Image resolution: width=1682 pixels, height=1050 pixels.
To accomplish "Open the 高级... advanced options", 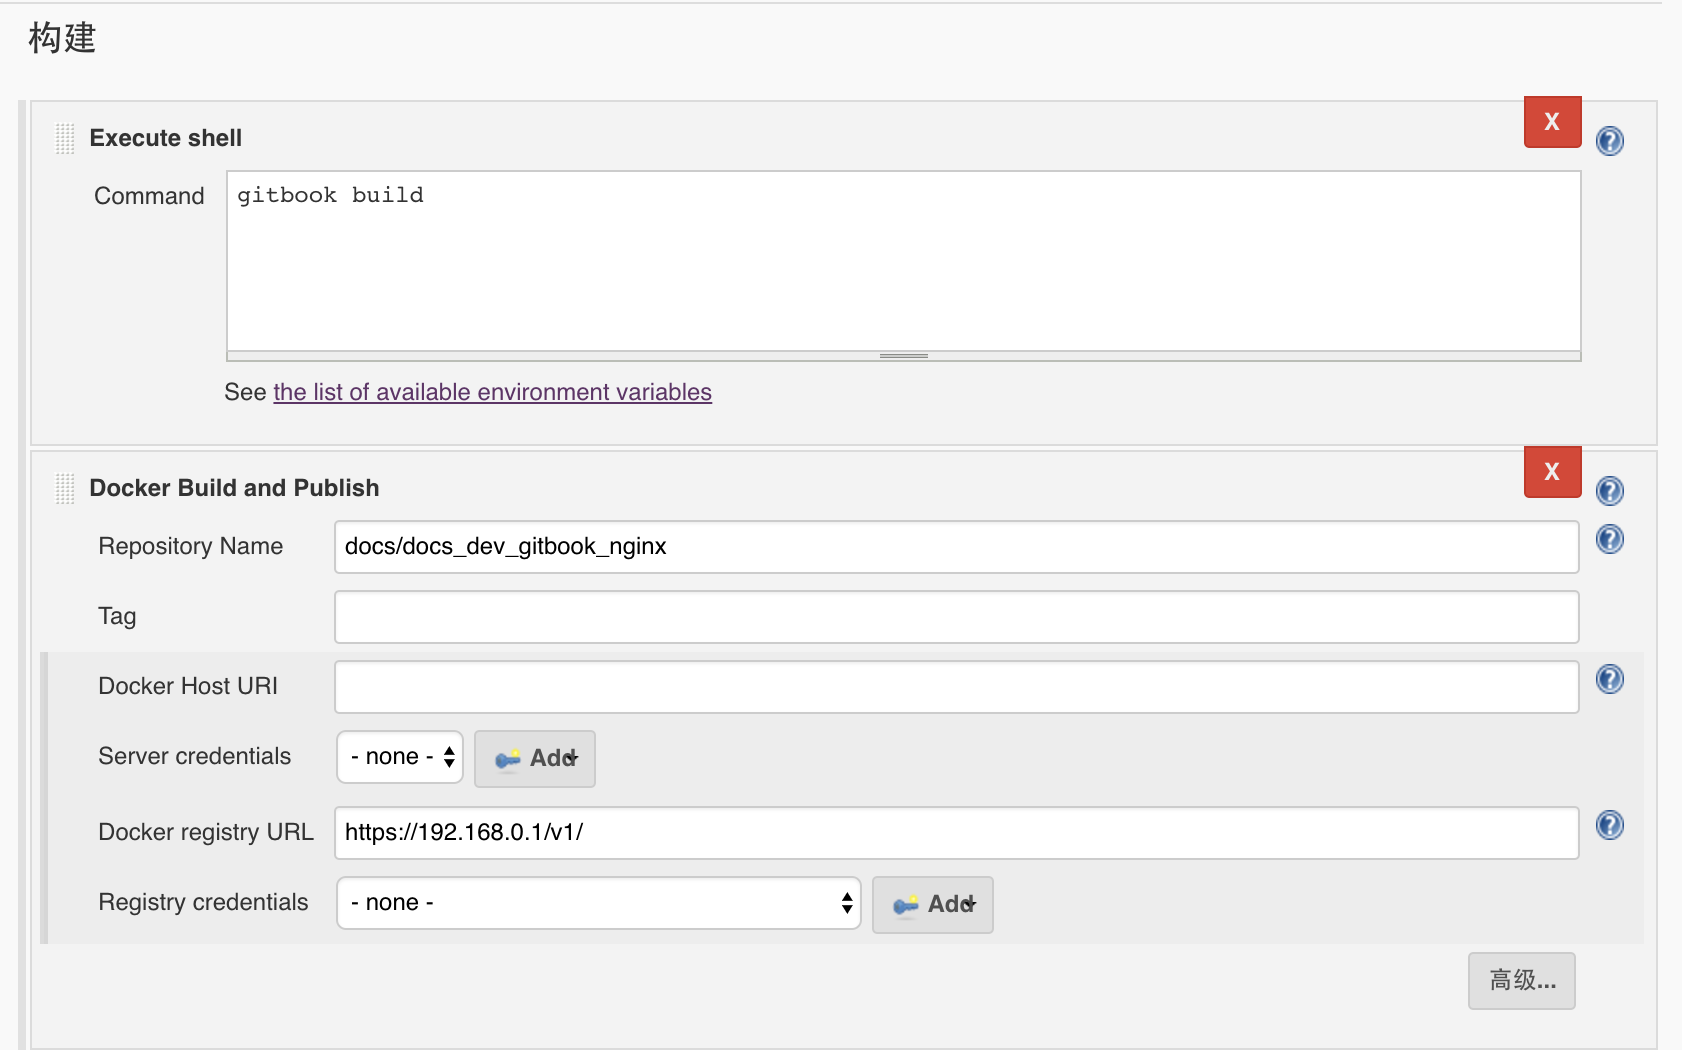I will 1521,981.
